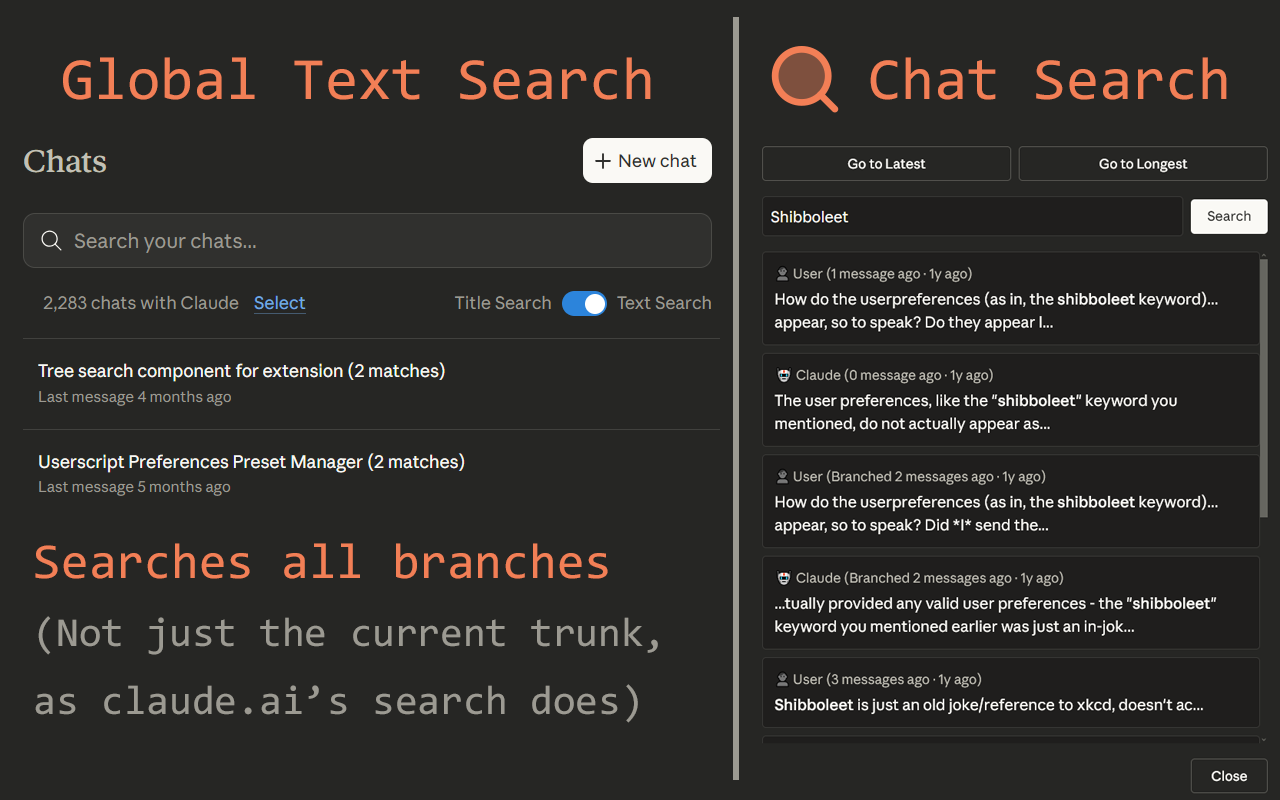Viewport: 1280px width, 800px height.
Task: Click the New chat button
Action: pyautogui.click(x=647, y=161)
